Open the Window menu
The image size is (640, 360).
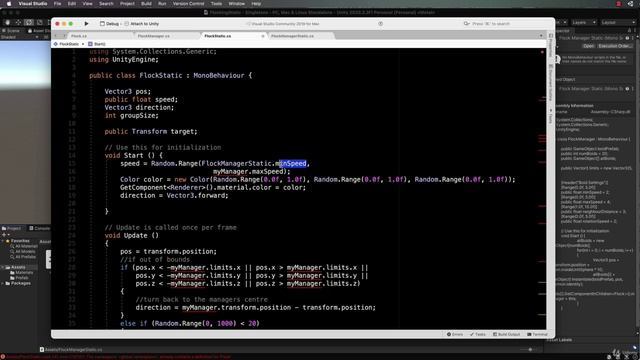tap(237, 4)
